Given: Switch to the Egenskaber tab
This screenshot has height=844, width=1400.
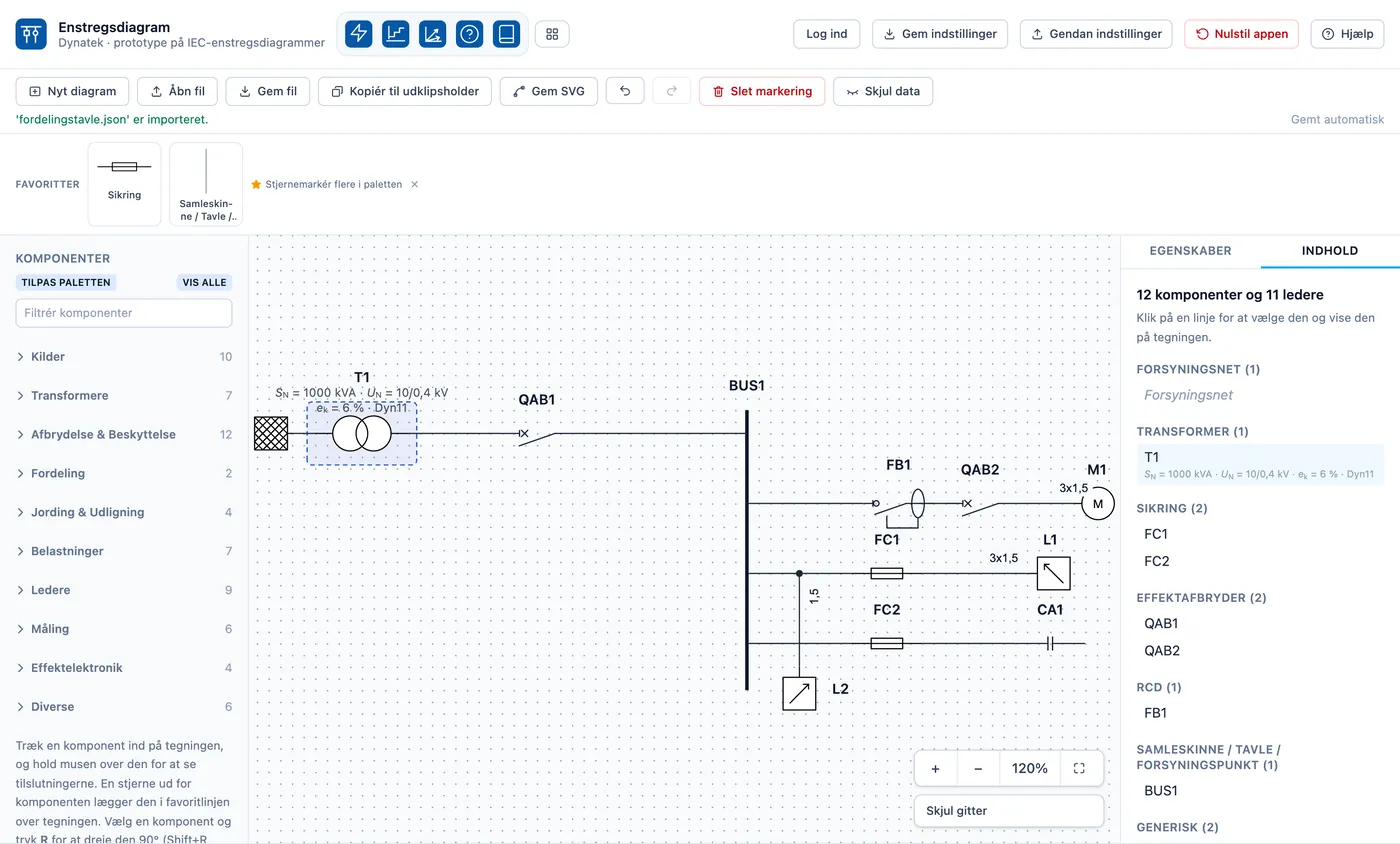Looking at the screenshot, I should point(1190,251).
